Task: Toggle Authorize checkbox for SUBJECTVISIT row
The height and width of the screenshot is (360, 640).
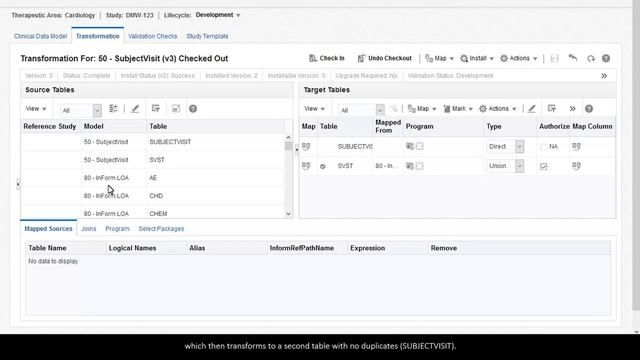Action: pos(543,147)
